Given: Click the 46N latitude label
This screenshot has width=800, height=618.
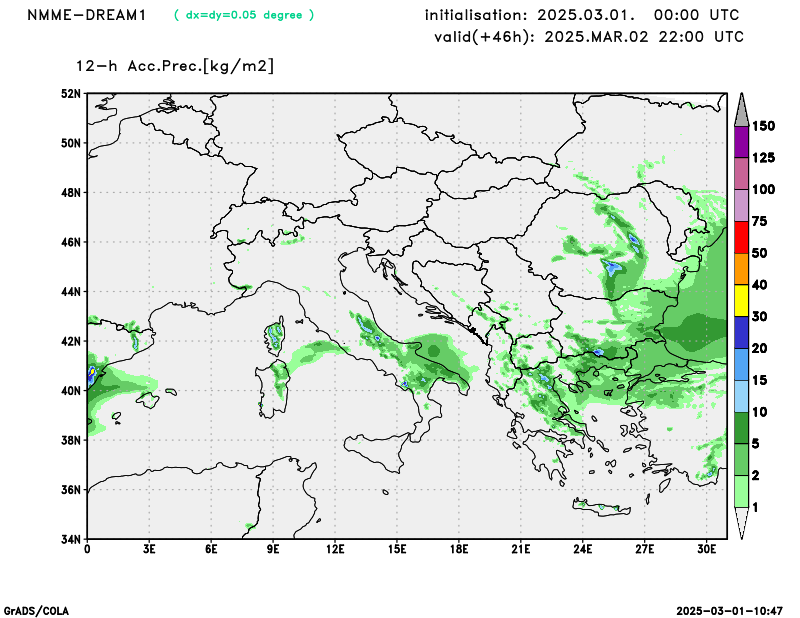Looking at the screenshot, I should [71, 242].
